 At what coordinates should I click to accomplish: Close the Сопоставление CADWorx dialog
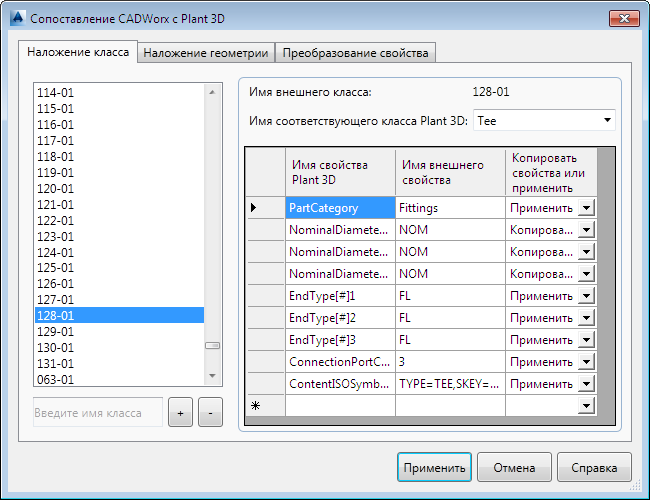(x=624, y=18)
